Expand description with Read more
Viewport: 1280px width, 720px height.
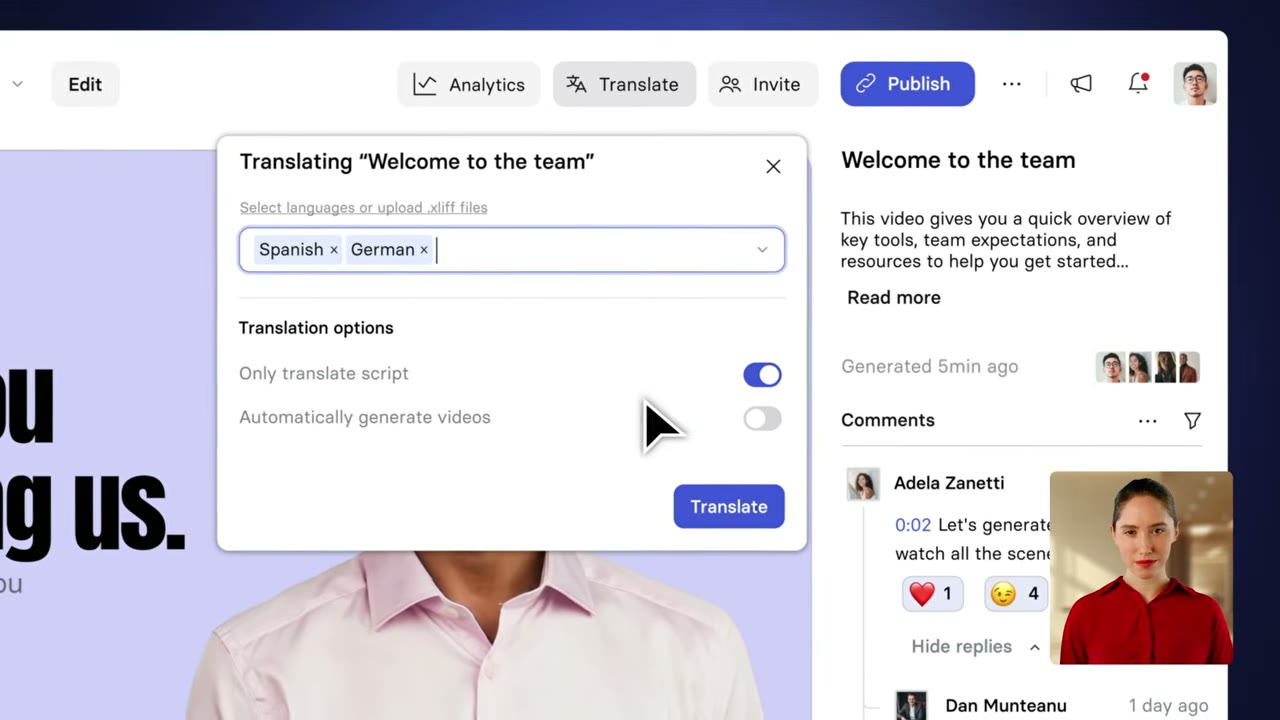point(894,297)
